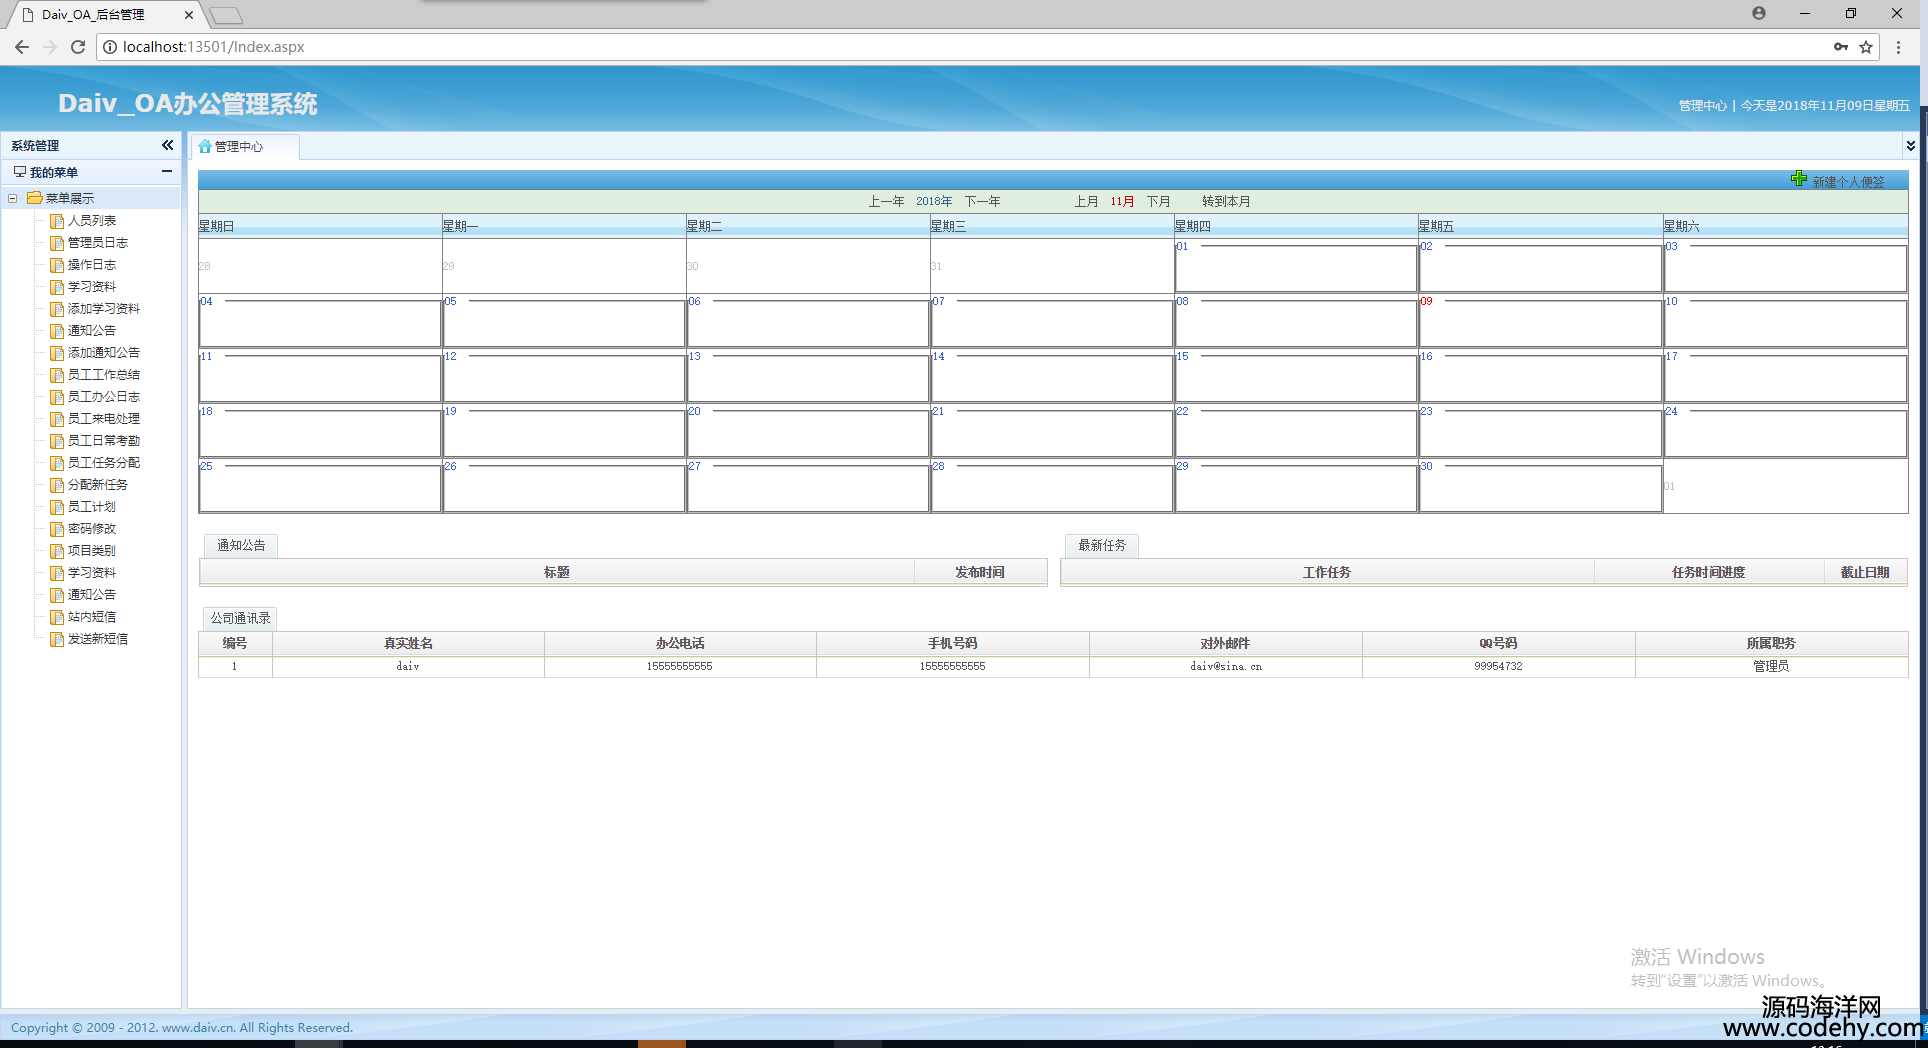Click the home icon on 管理中心 tab
The width and height of the screenshot is (1928, 1048).
(x=205, y=147)
